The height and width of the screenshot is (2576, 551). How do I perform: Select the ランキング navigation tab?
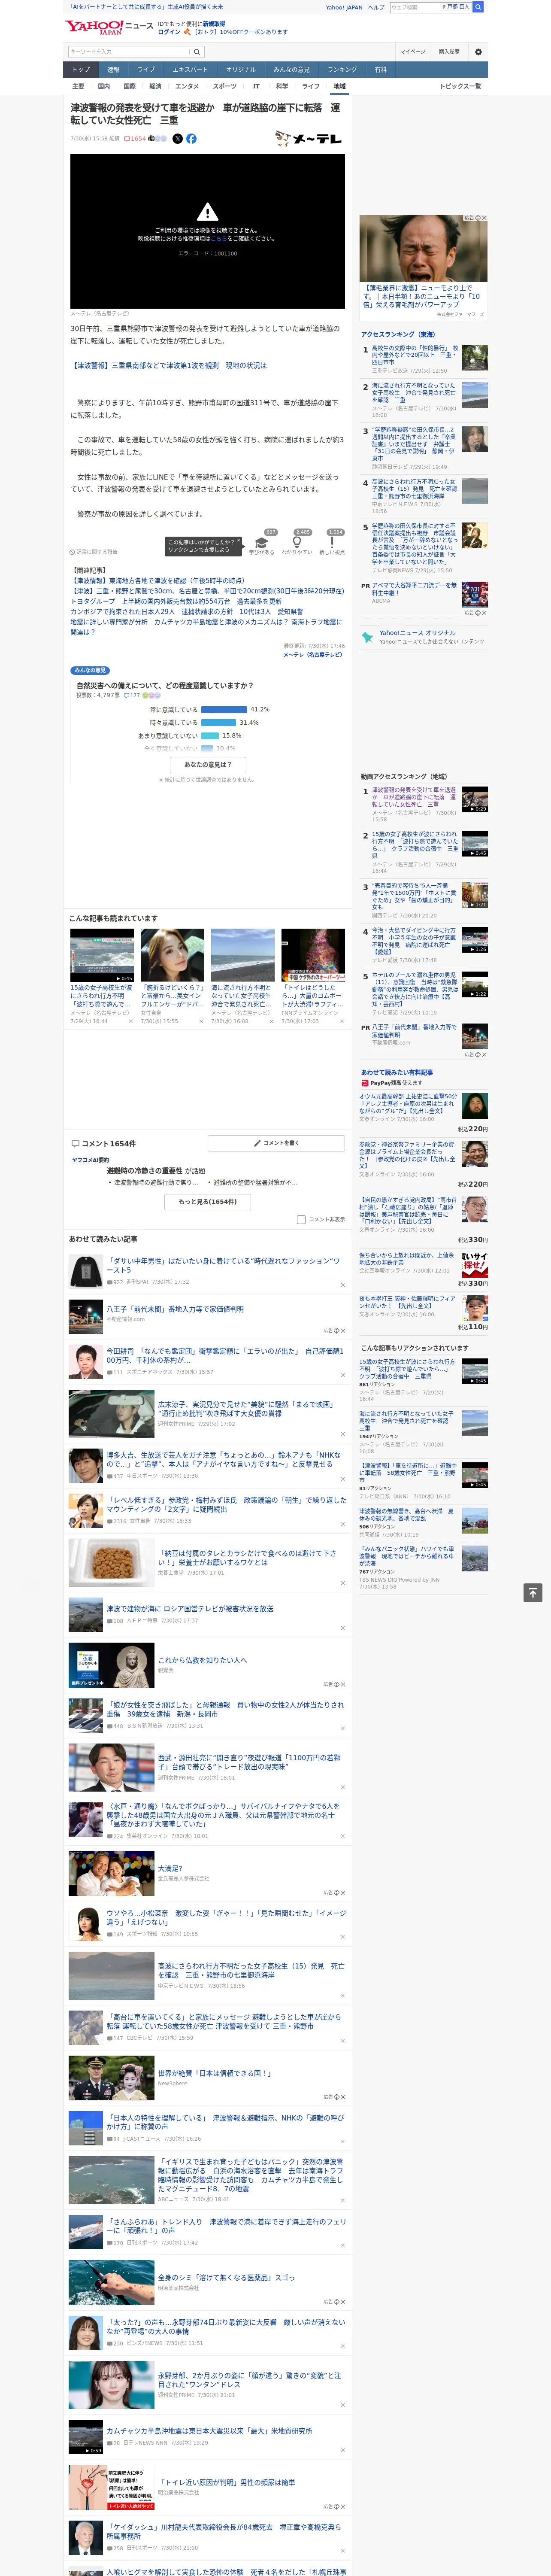click(x=342, y=69)
